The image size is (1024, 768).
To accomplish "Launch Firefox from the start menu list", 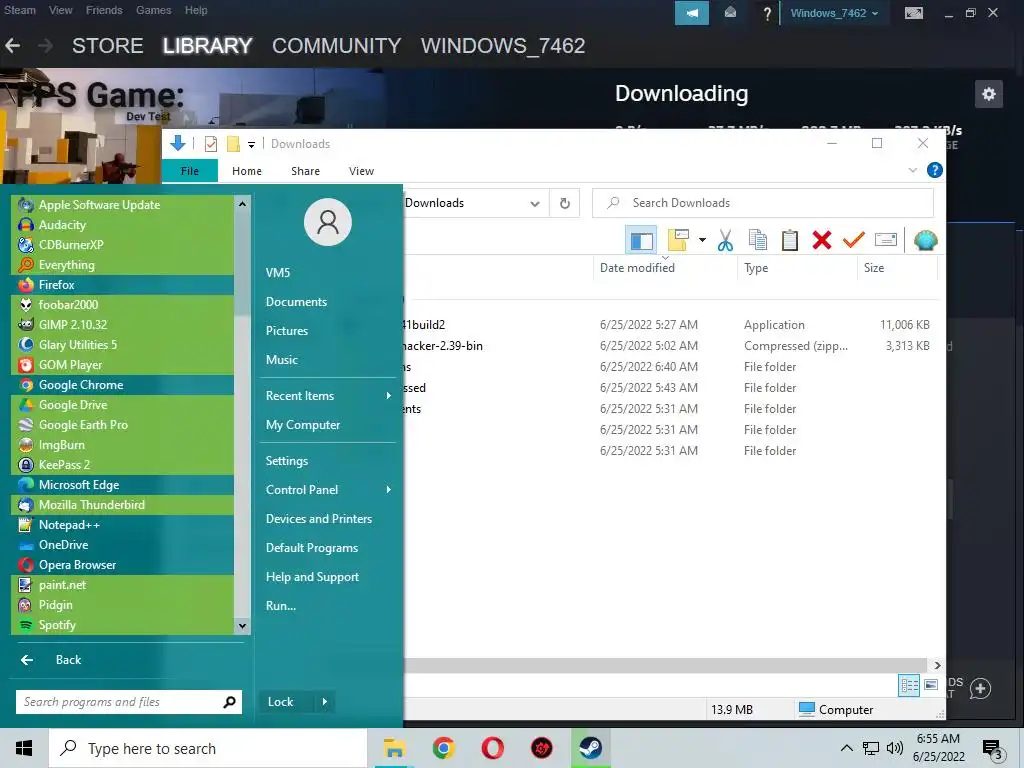I will pos(123,285).
